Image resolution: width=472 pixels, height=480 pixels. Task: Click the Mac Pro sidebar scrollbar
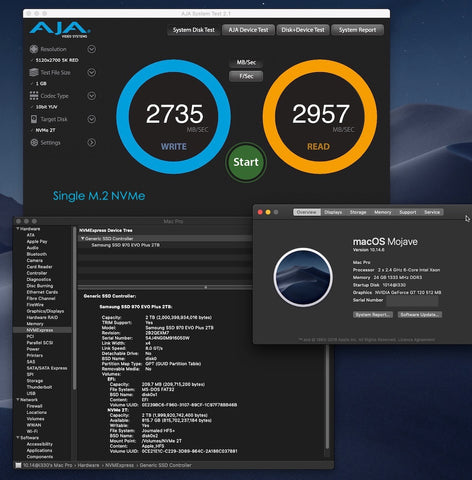[x=75, y=308]
